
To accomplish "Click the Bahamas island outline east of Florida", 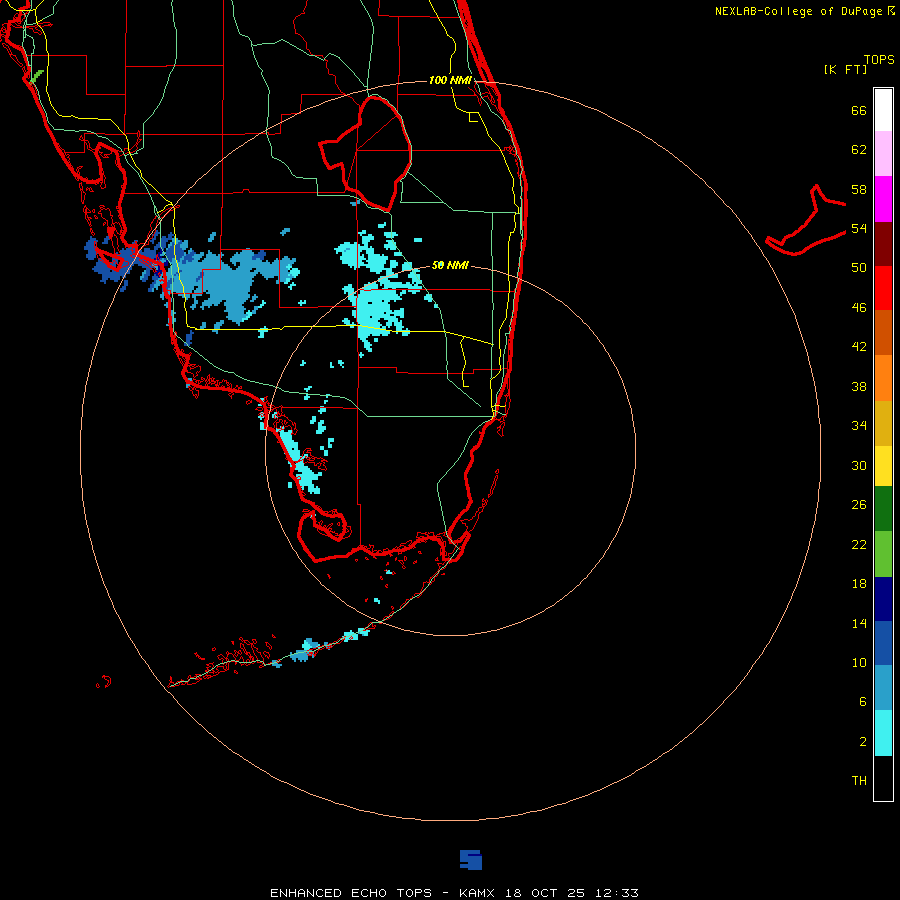I will coord(806,221).
